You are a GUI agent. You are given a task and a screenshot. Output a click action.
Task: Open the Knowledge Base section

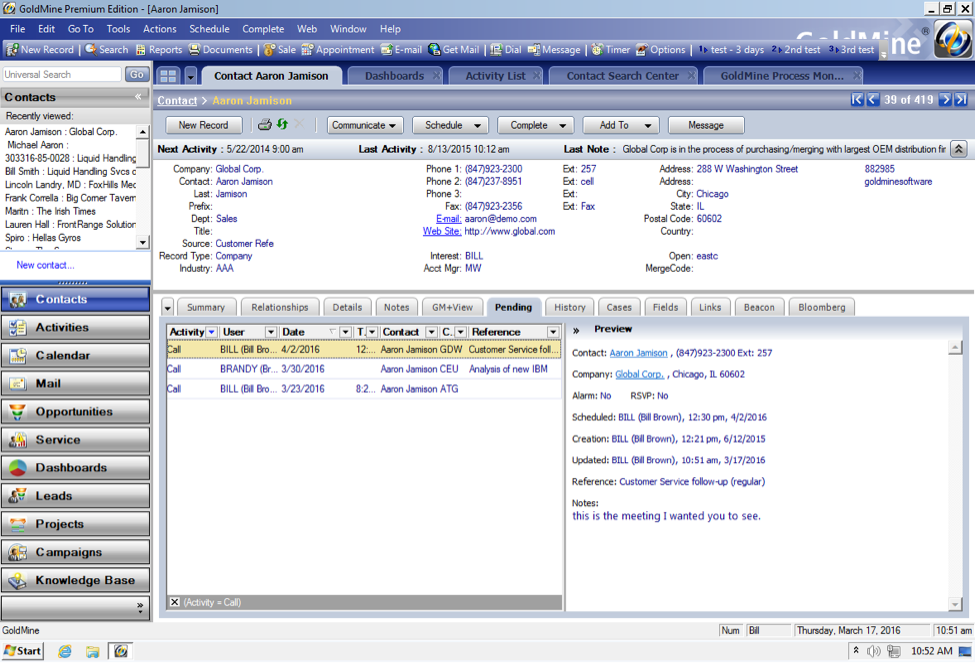click(x=75, y=580)
